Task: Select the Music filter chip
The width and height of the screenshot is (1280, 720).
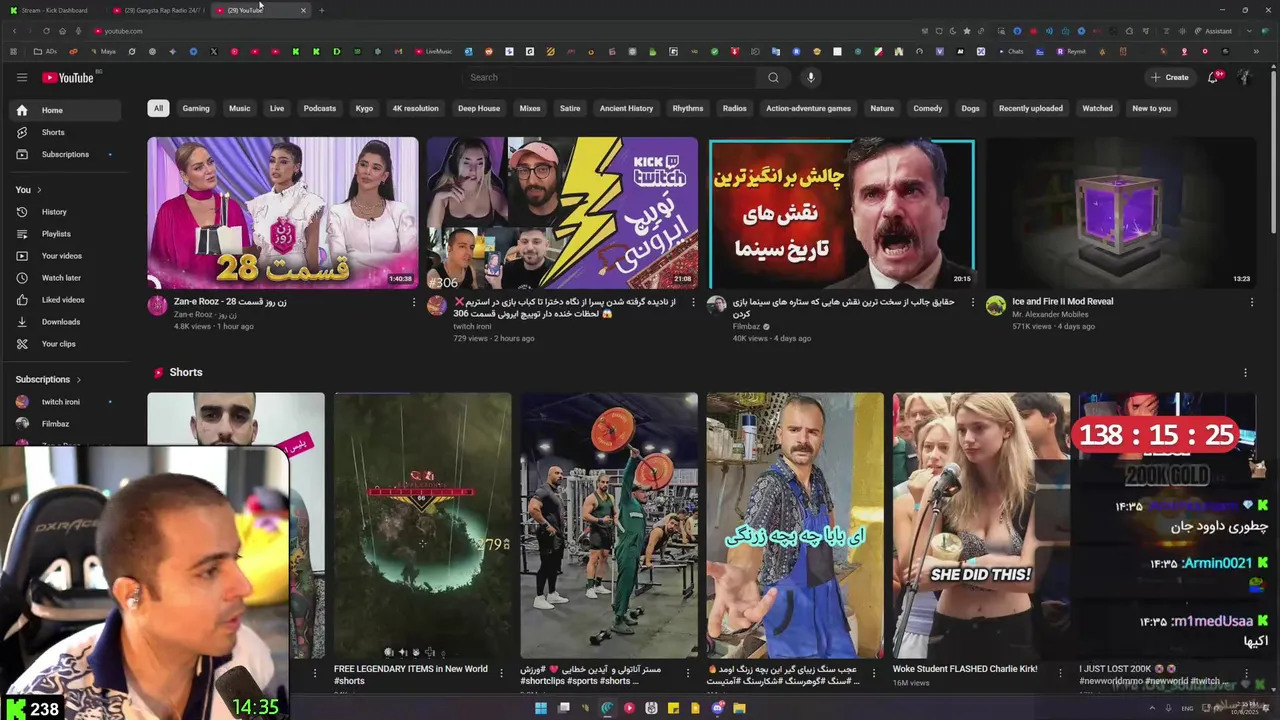Action: coord(240,108)
